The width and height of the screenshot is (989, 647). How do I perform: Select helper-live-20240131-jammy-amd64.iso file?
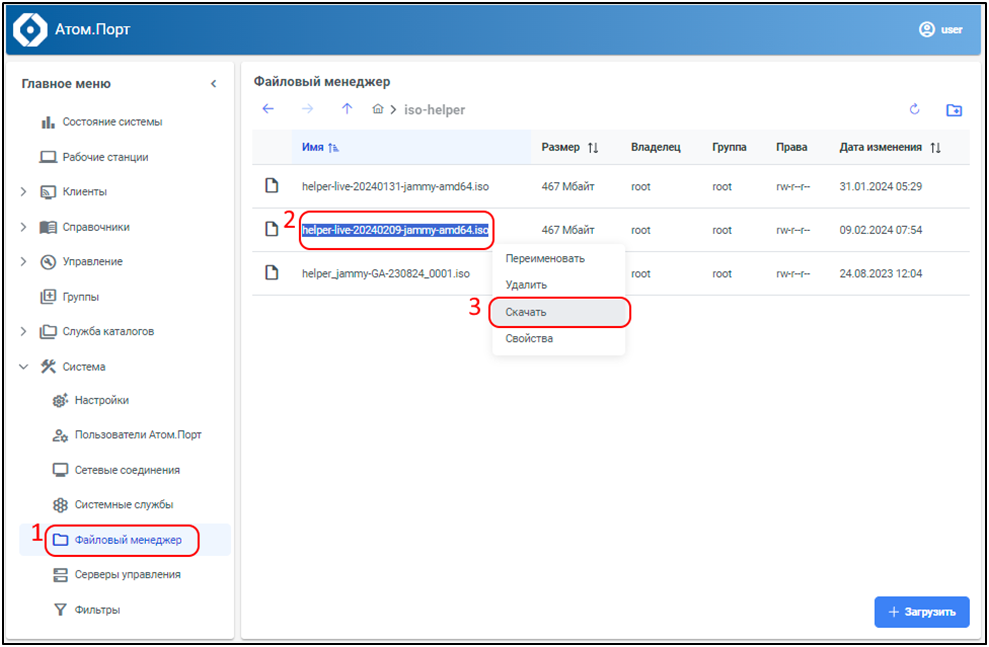tap(395, 186)
